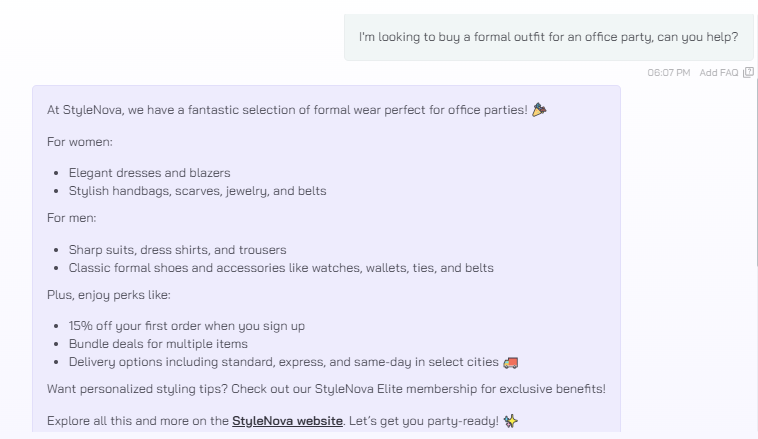
Task: Click the sparkles emoji after party-ready
Action: pos(510,421)
